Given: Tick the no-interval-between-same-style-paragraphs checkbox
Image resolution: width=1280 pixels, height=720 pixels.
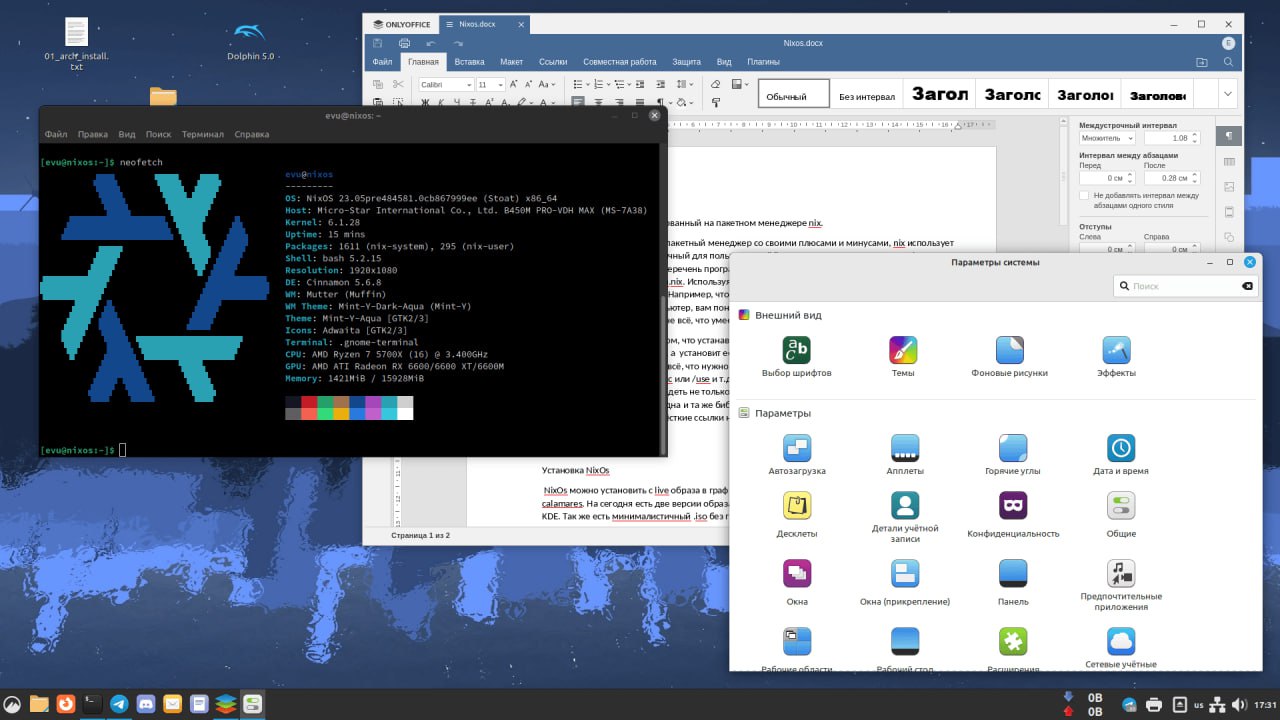Looking at the screenshot, I should point(1085,196).
